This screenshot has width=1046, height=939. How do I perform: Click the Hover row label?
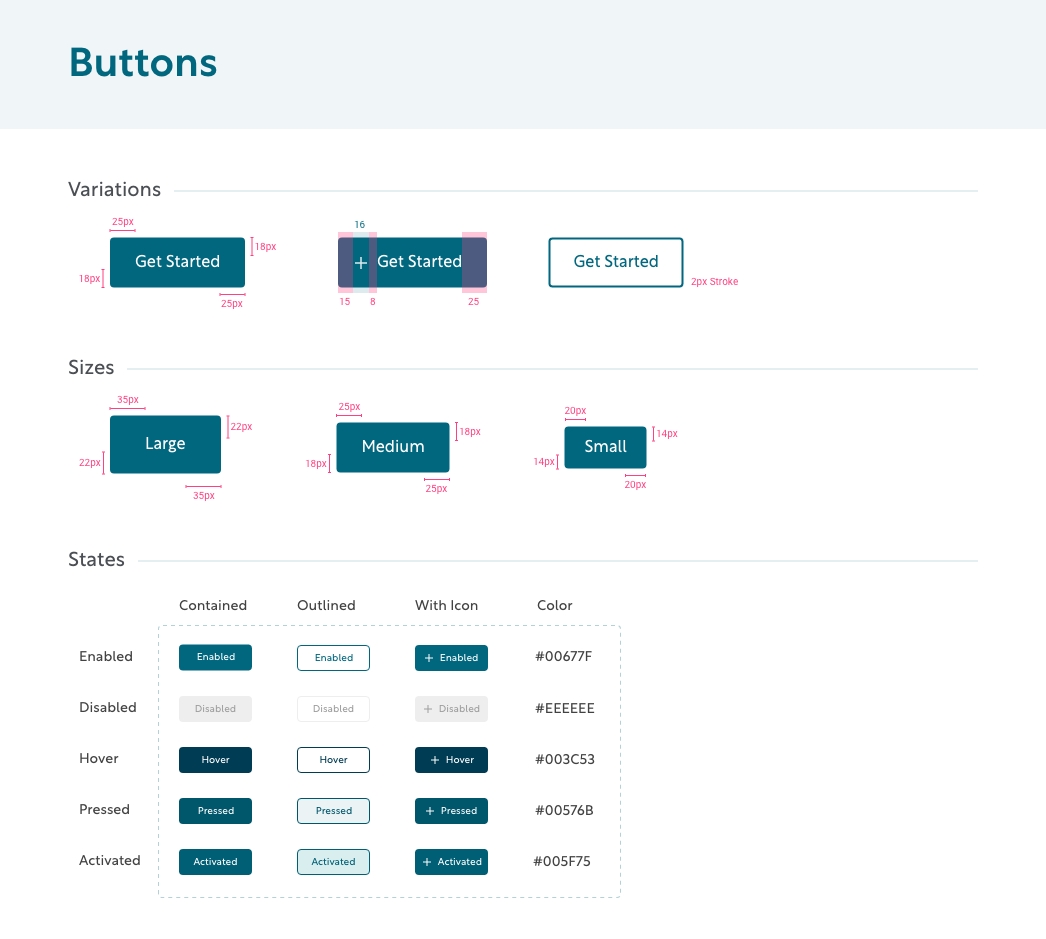coord(99,758)
